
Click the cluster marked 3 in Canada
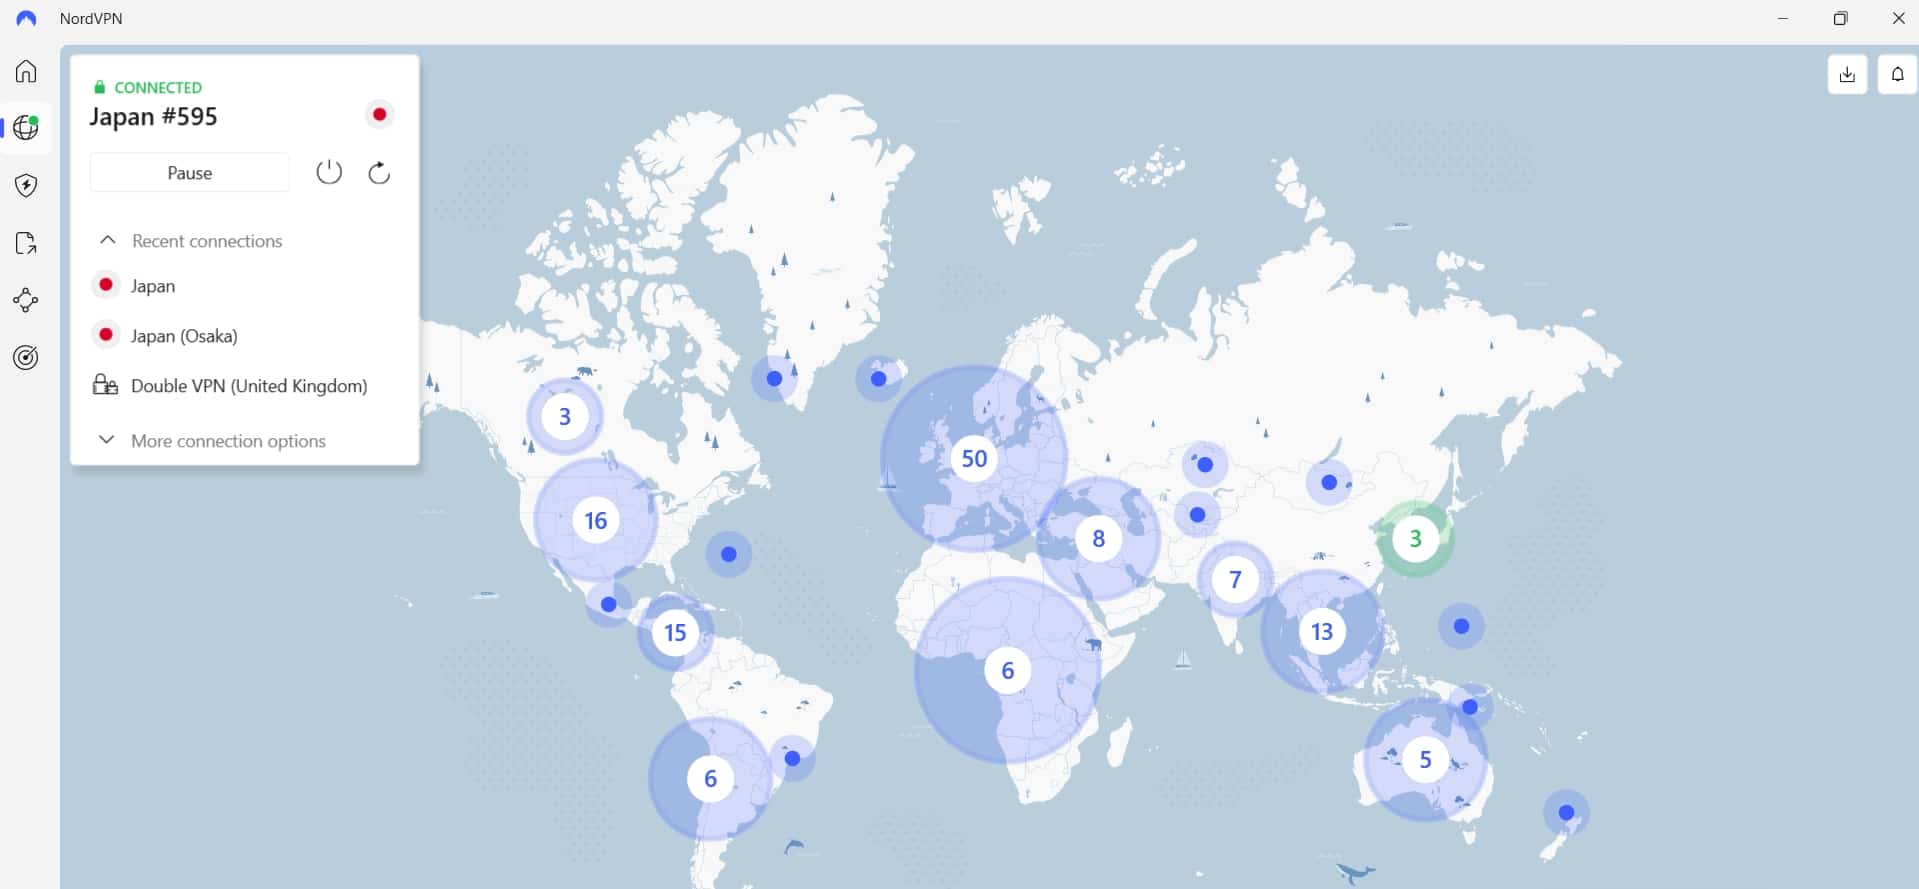(x=564, y=416)
